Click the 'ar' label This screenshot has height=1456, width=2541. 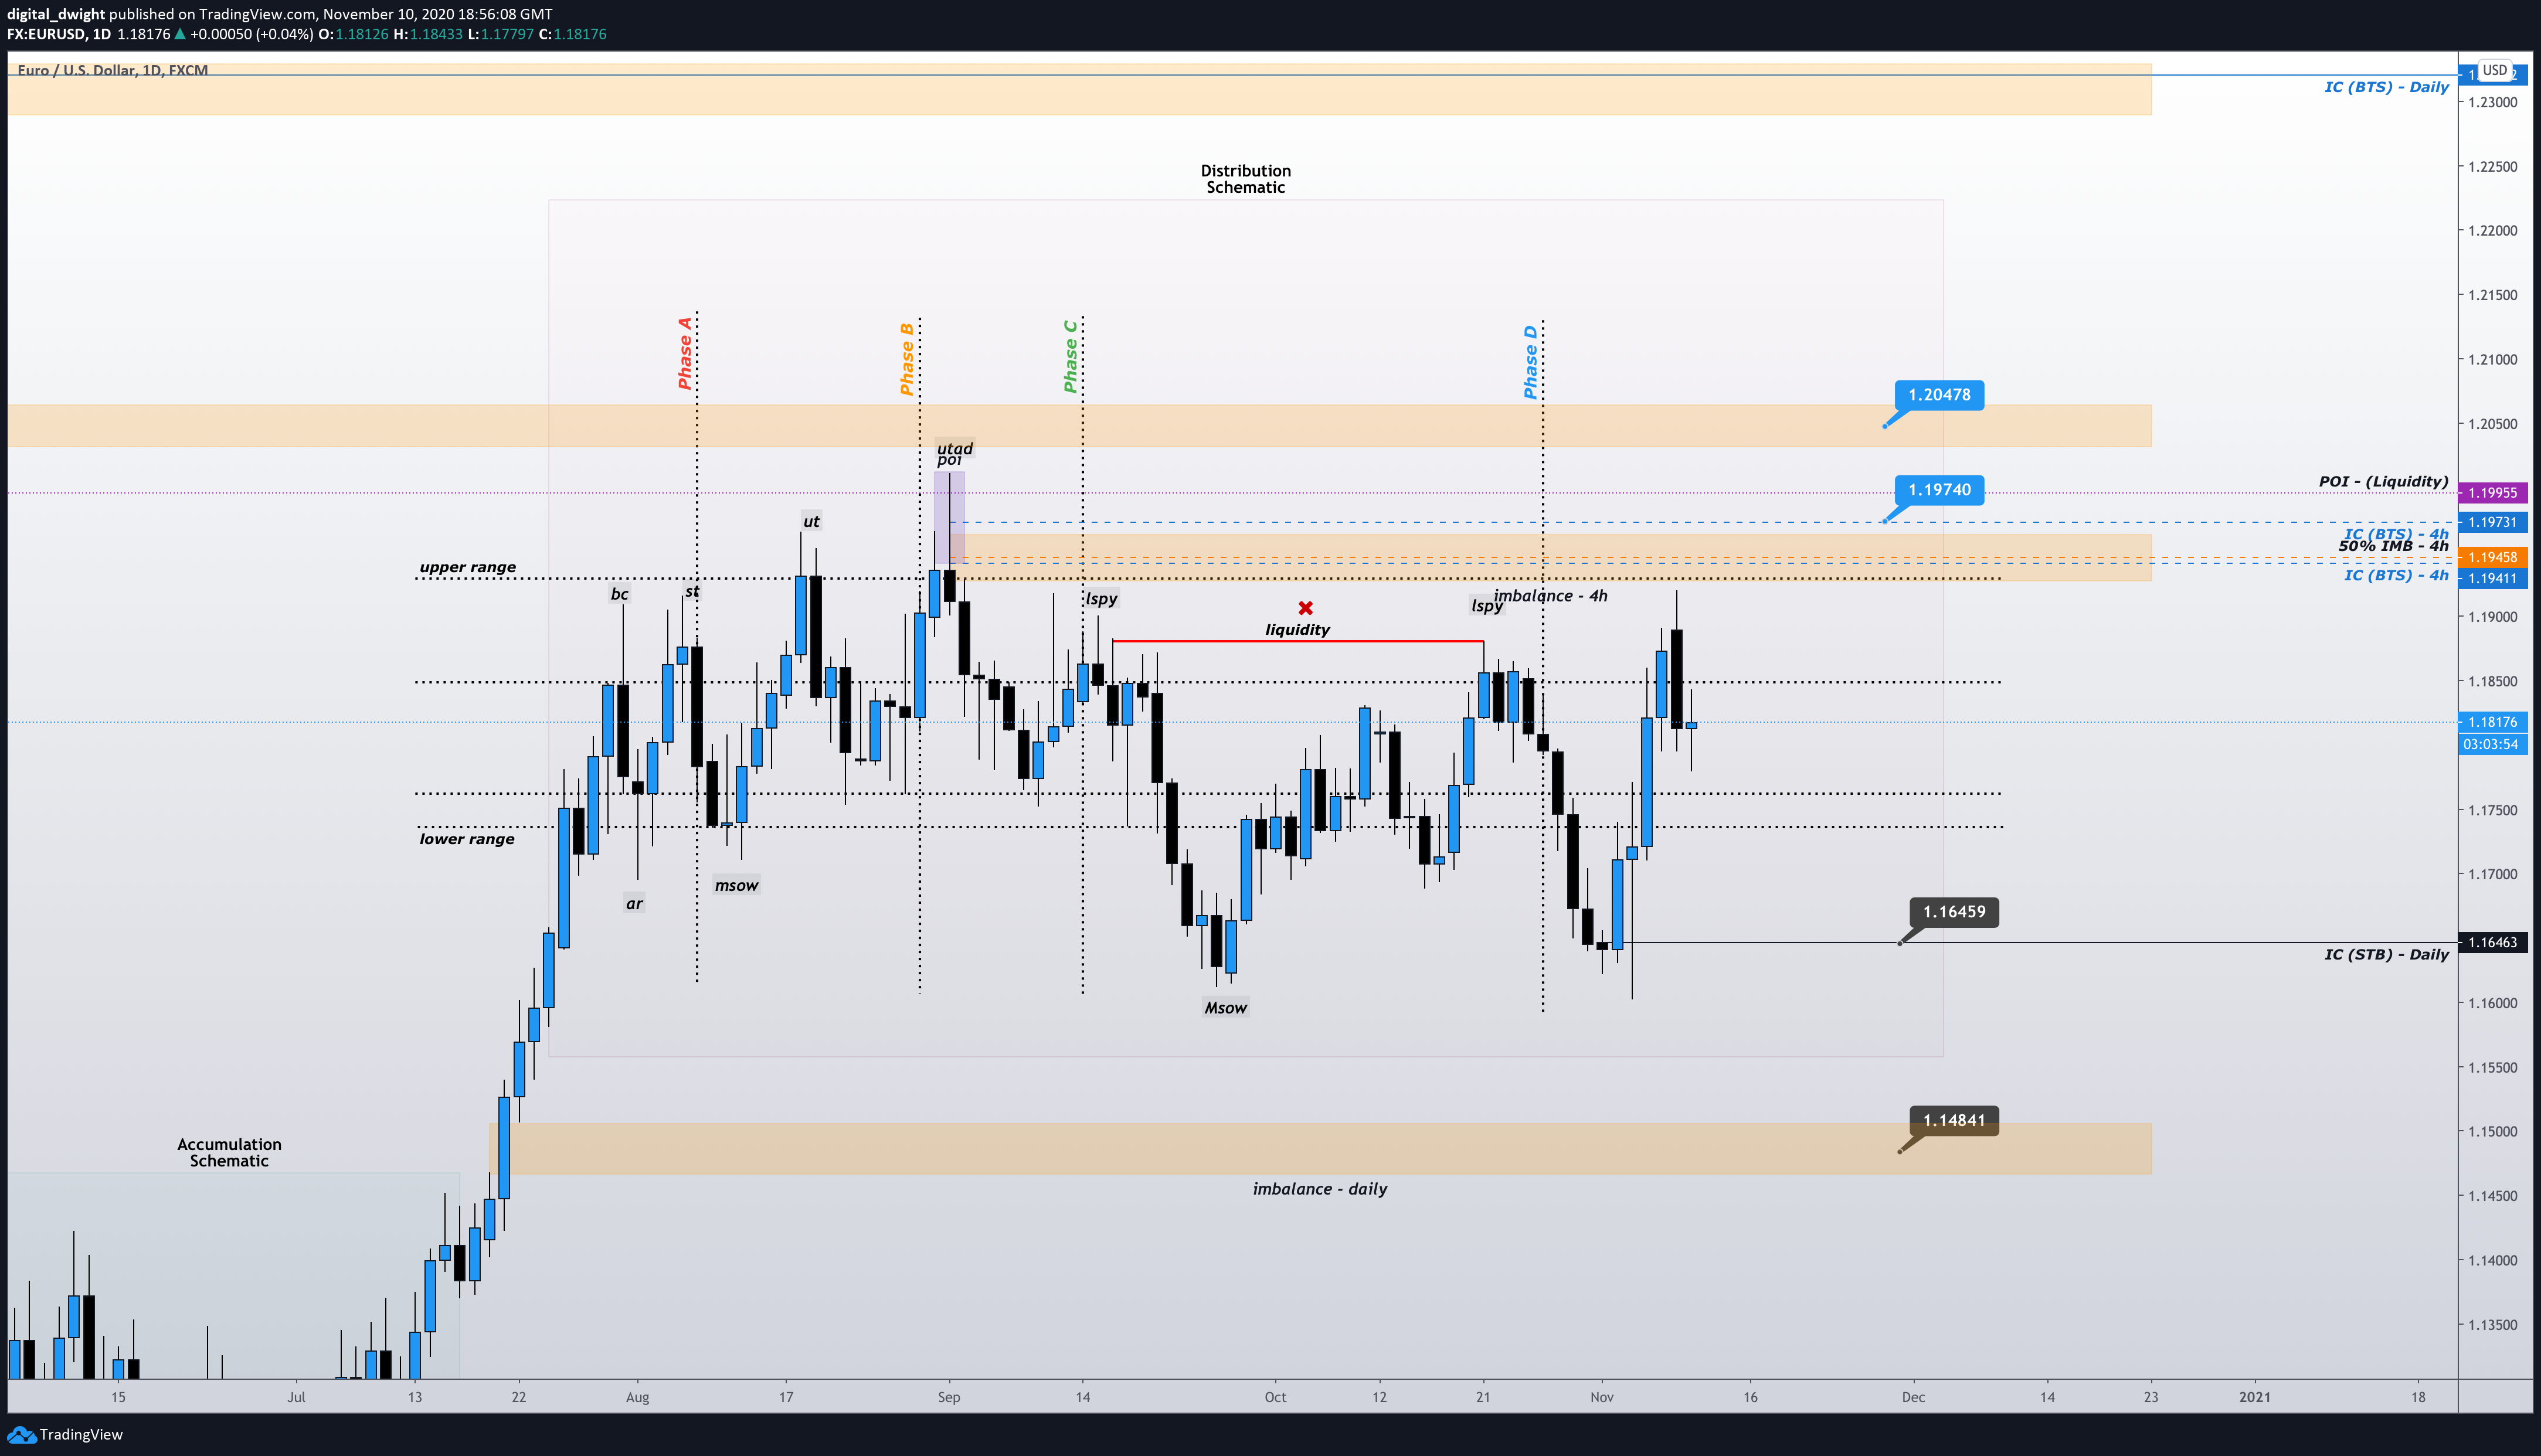coord(634,904)
